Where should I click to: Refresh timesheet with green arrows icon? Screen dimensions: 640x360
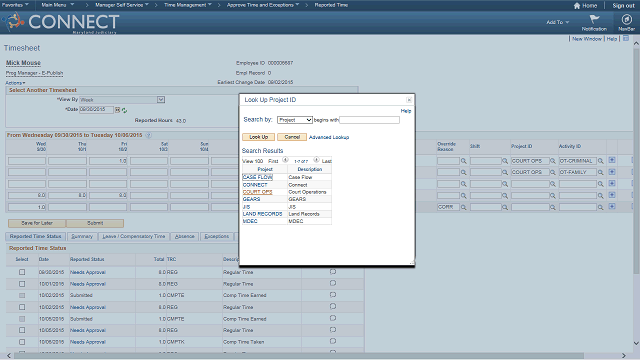click(124, 110)
